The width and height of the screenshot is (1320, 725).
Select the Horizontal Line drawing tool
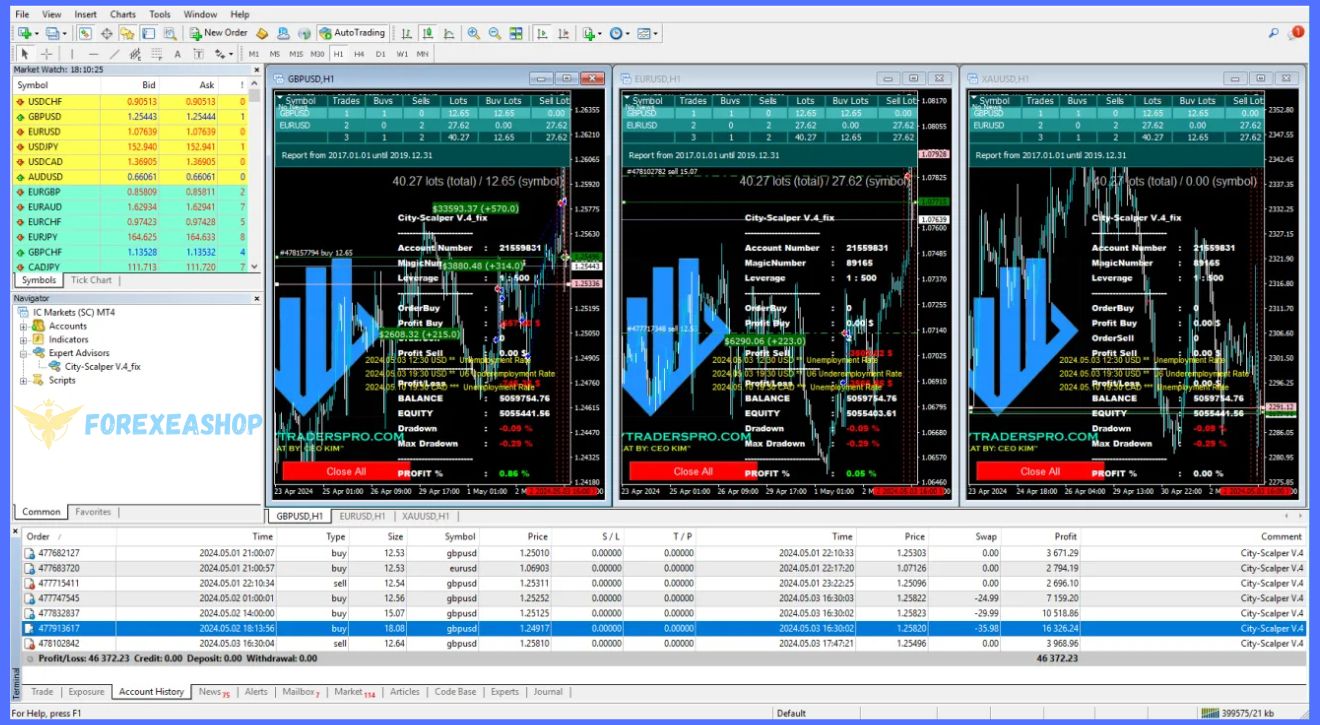tap(93, 54)
